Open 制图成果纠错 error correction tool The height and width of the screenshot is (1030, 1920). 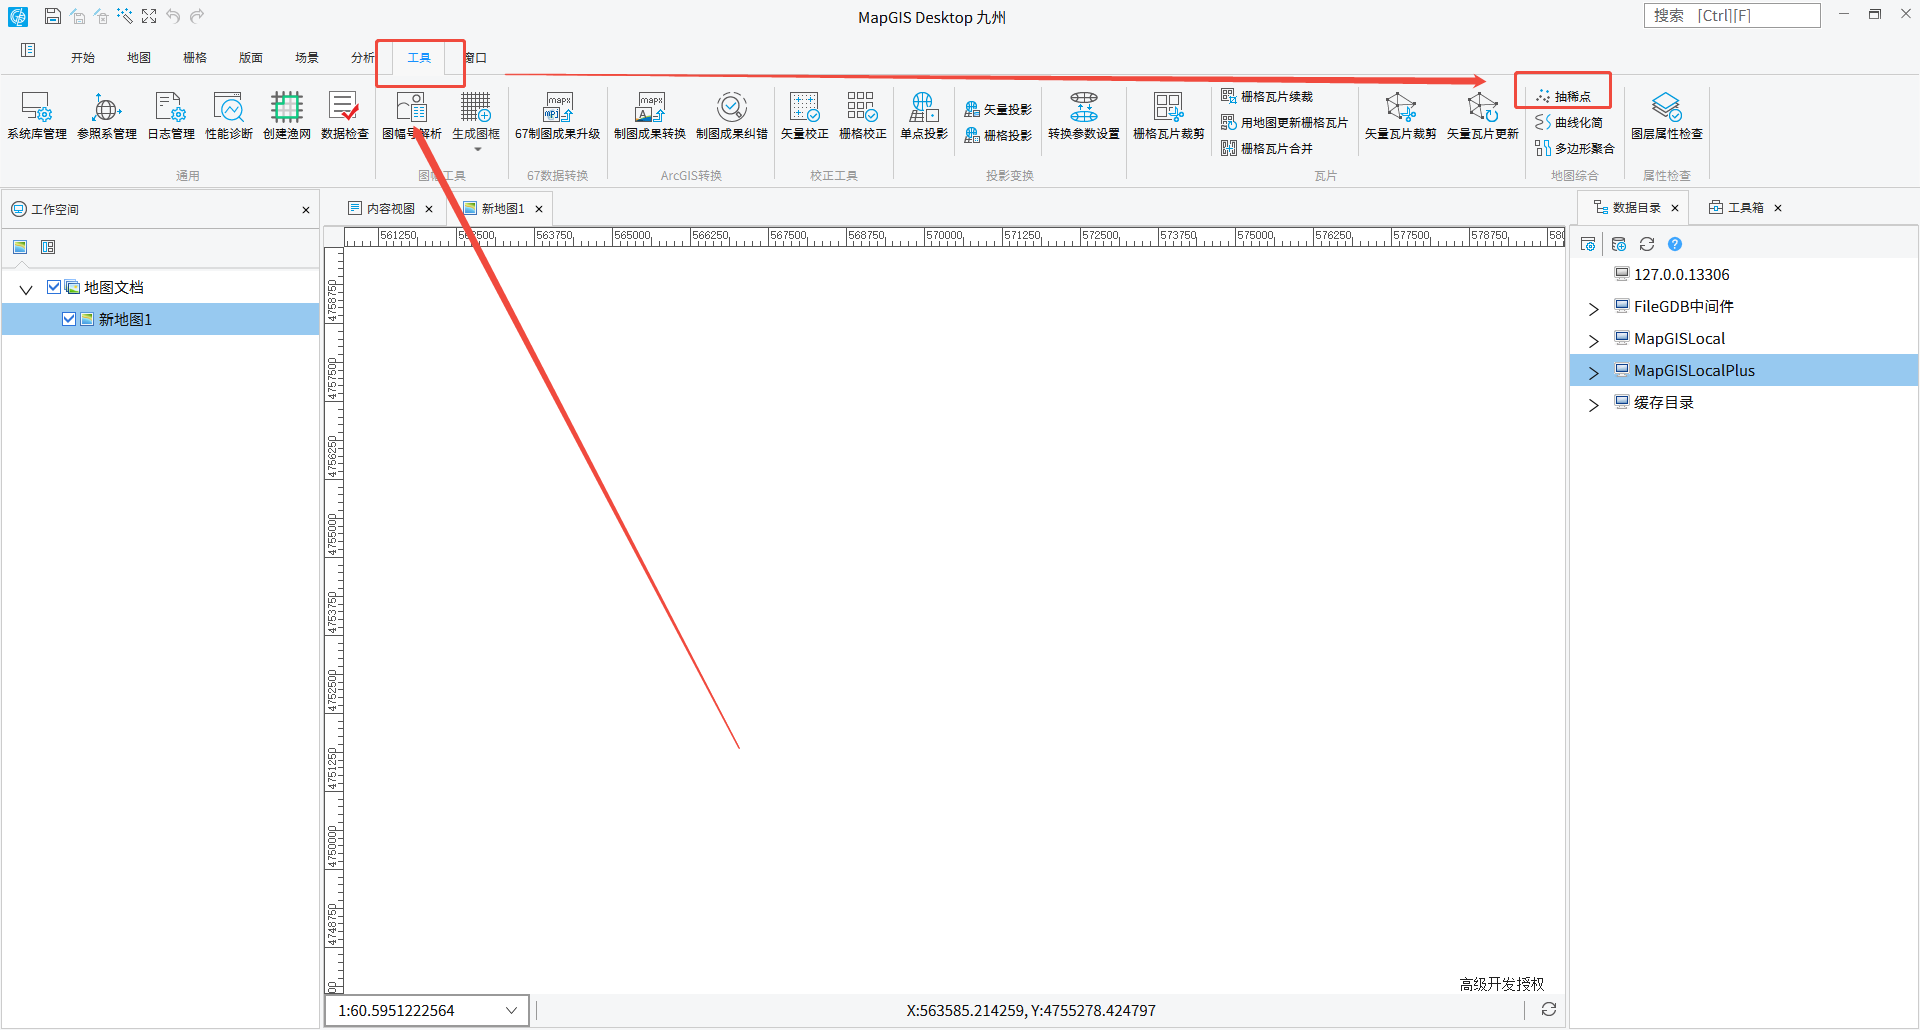point(732,115)
